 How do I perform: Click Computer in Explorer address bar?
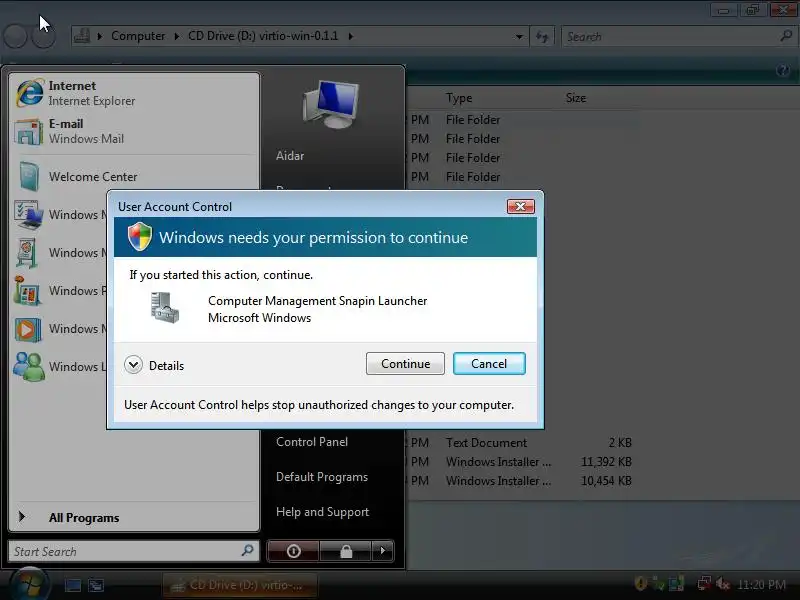138,36
